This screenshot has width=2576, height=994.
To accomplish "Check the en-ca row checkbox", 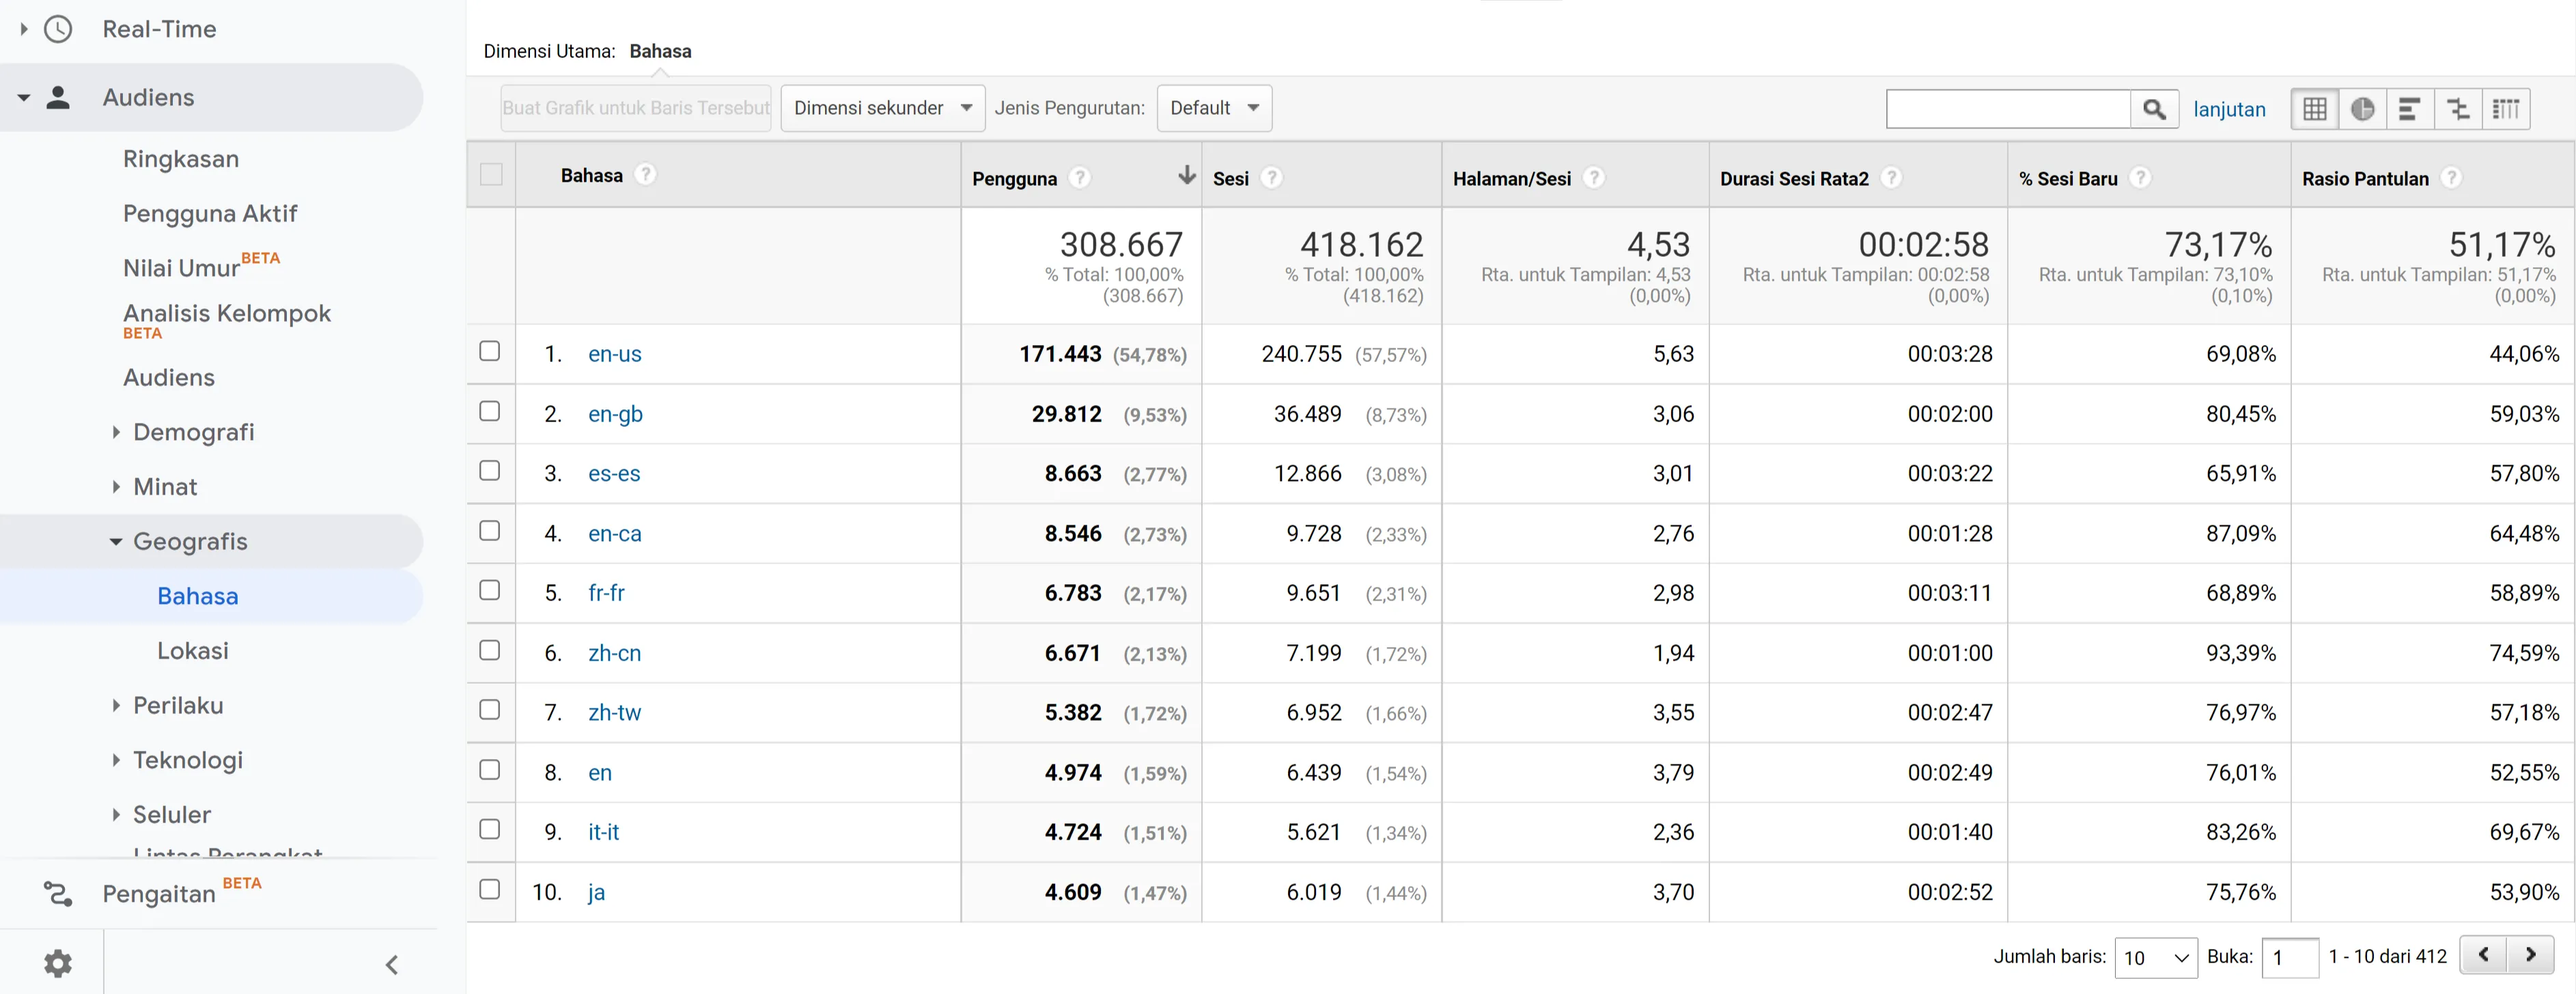I will [x=490, y=530].
